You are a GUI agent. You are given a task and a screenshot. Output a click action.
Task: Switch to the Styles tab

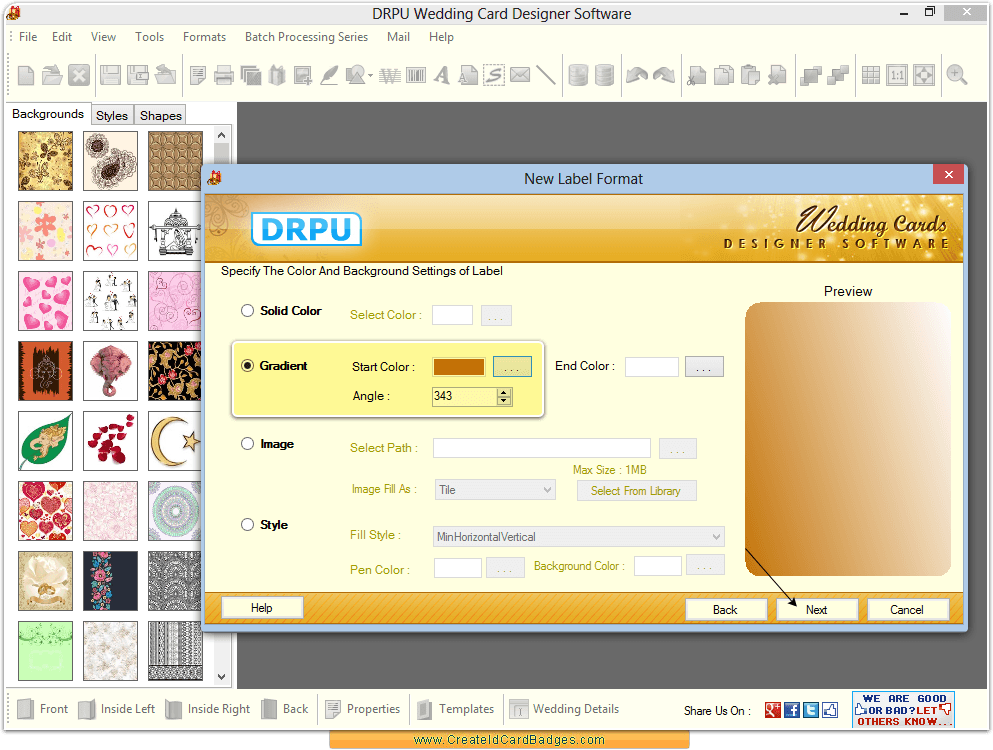click(x=112, y=115)
